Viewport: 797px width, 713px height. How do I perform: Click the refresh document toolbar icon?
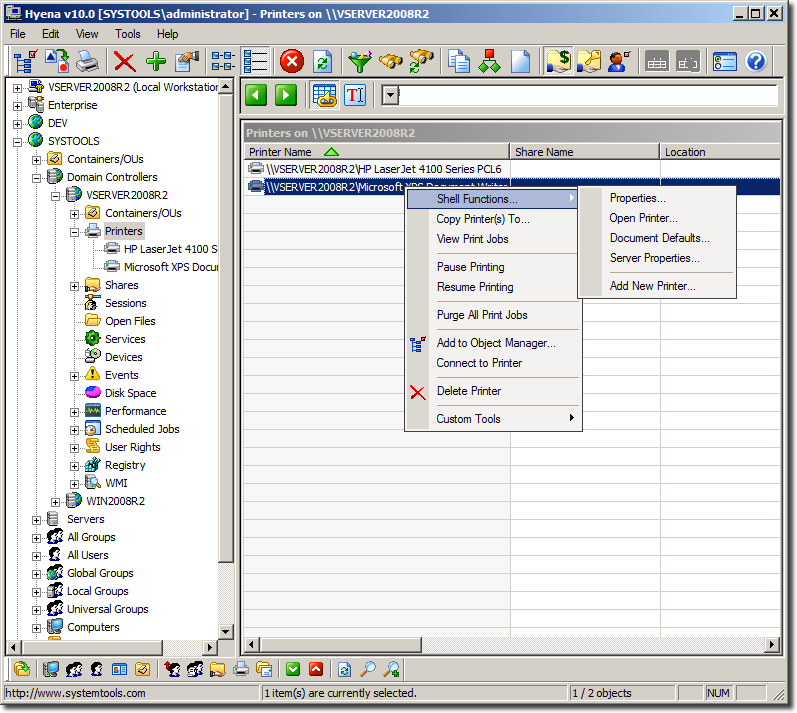(323, 62)
